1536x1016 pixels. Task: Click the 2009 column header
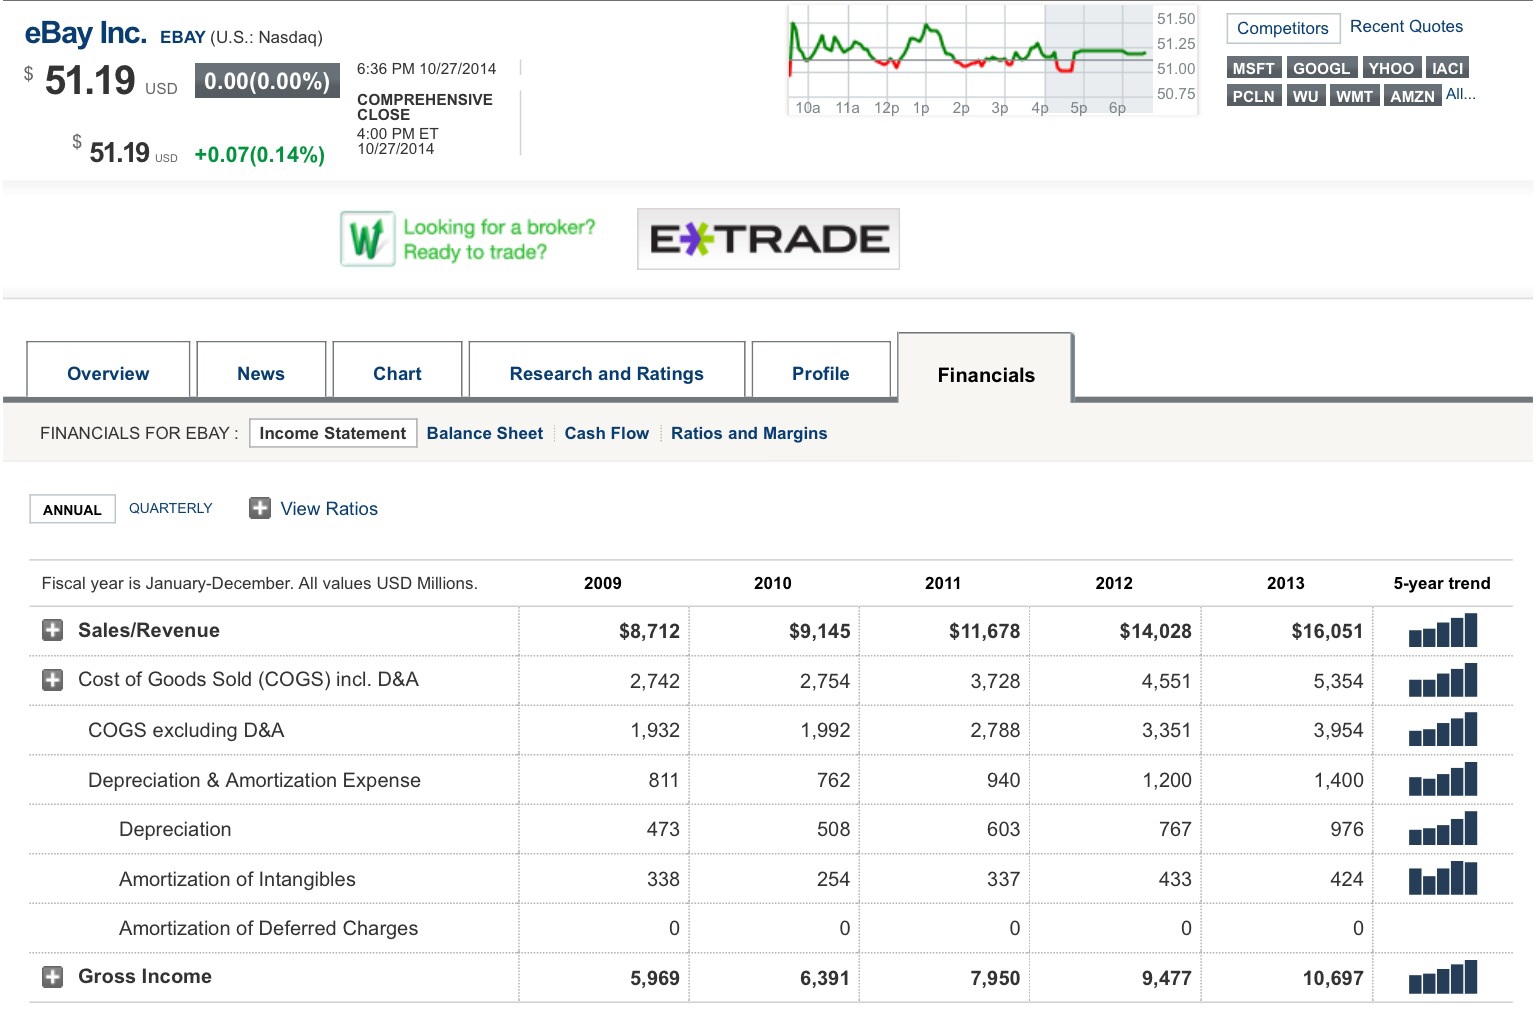pos(603,583)
